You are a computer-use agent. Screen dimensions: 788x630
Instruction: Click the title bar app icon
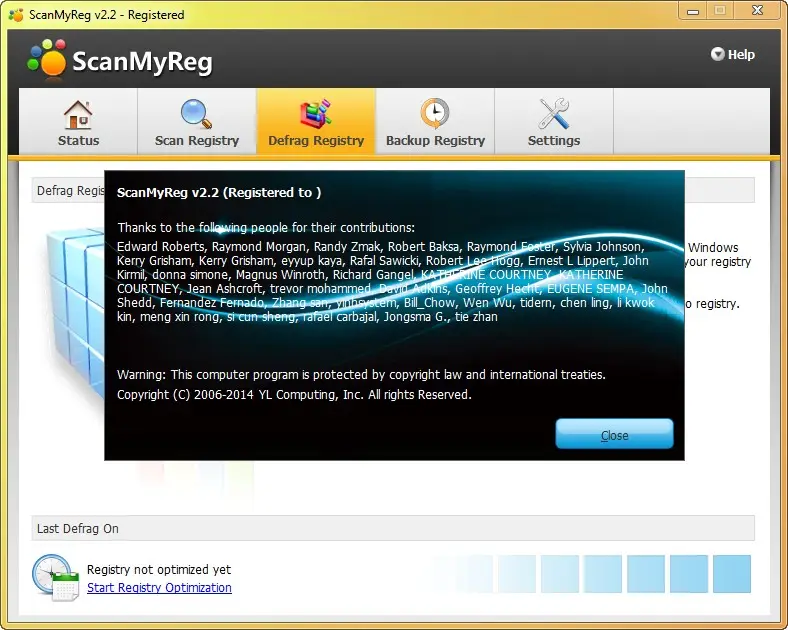pyautogui.click(x=16, y=15)
